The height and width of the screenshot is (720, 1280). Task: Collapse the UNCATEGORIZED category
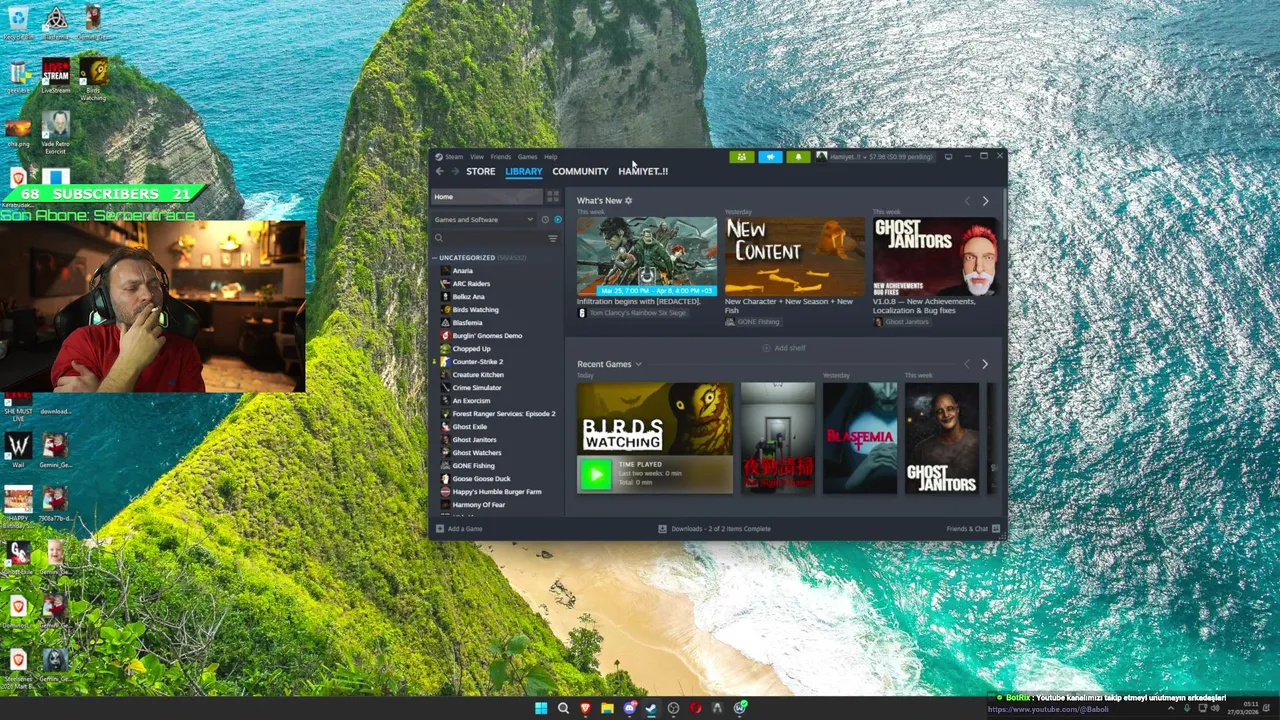(x=436, y=258)
